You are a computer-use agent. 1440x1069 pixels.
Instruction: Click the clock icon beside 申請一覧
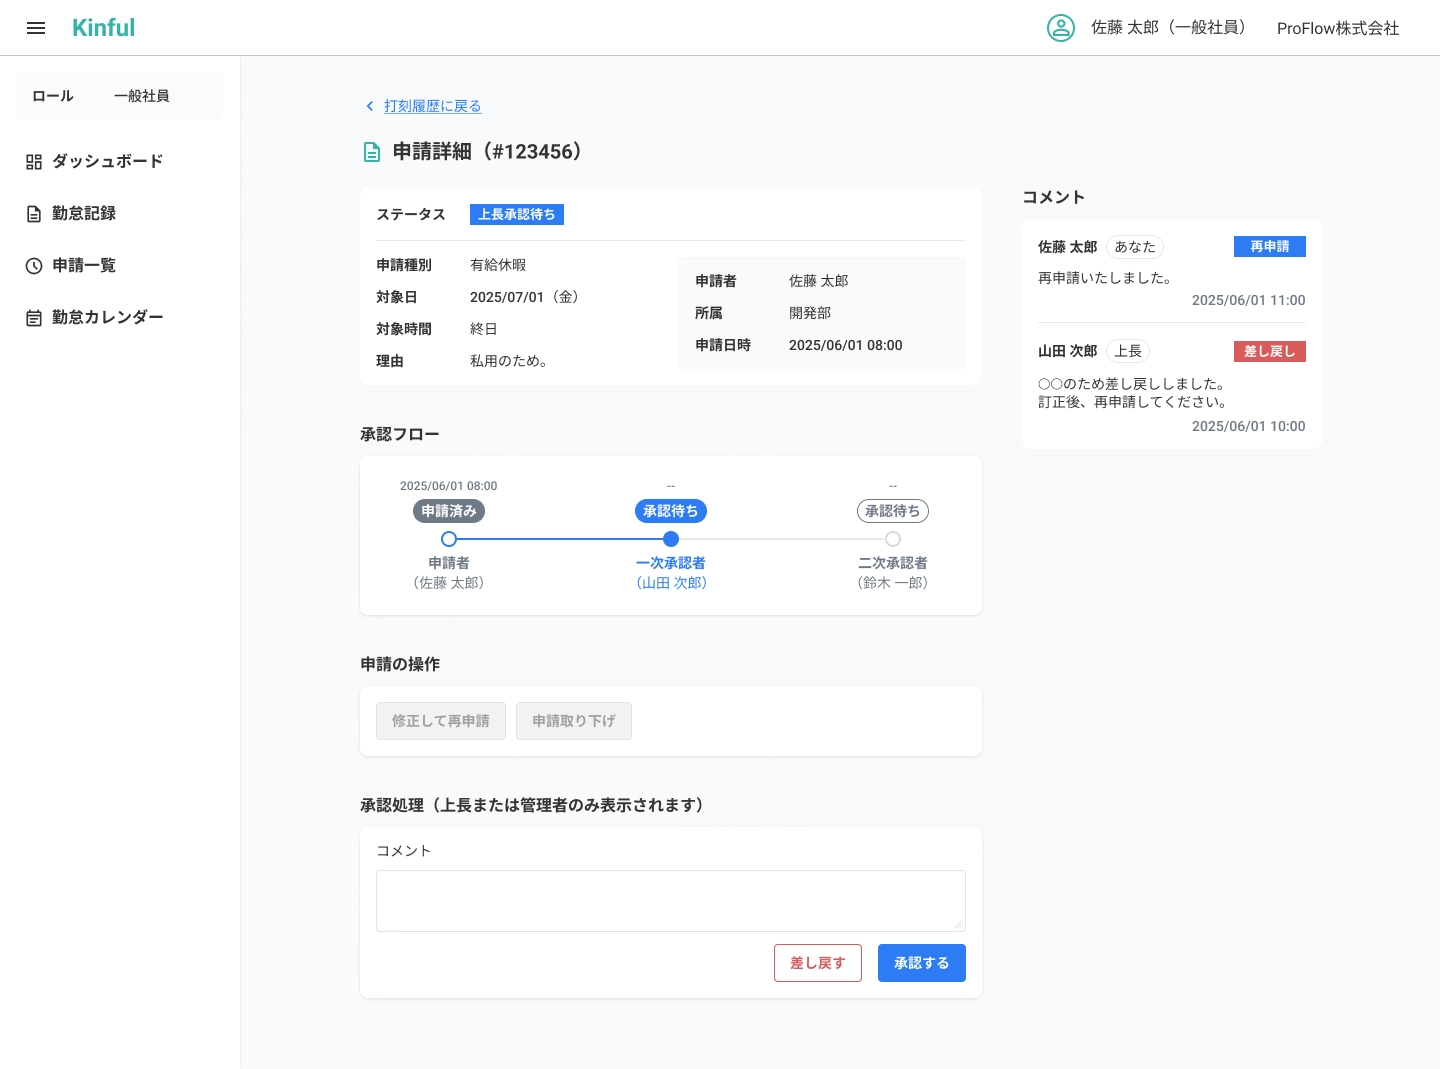point(34,266)
